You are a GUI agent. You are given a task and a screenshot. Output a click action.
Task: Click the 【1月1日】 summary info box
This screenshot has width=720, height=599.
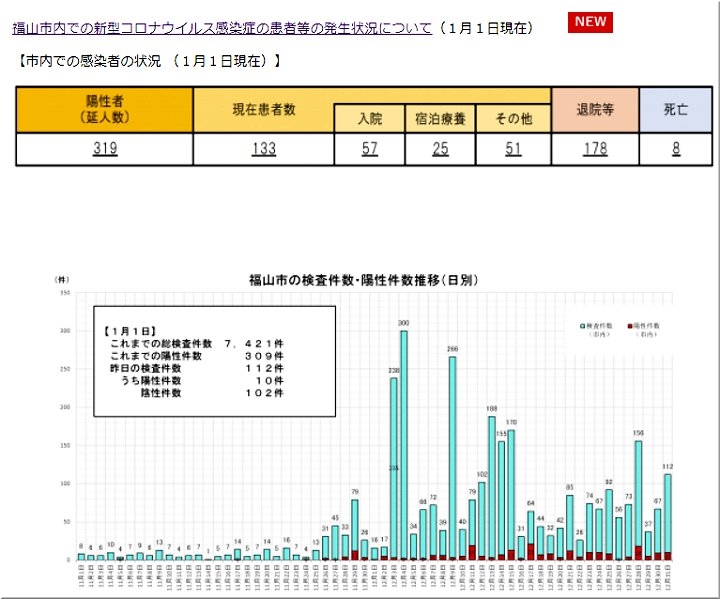point(214,360)
